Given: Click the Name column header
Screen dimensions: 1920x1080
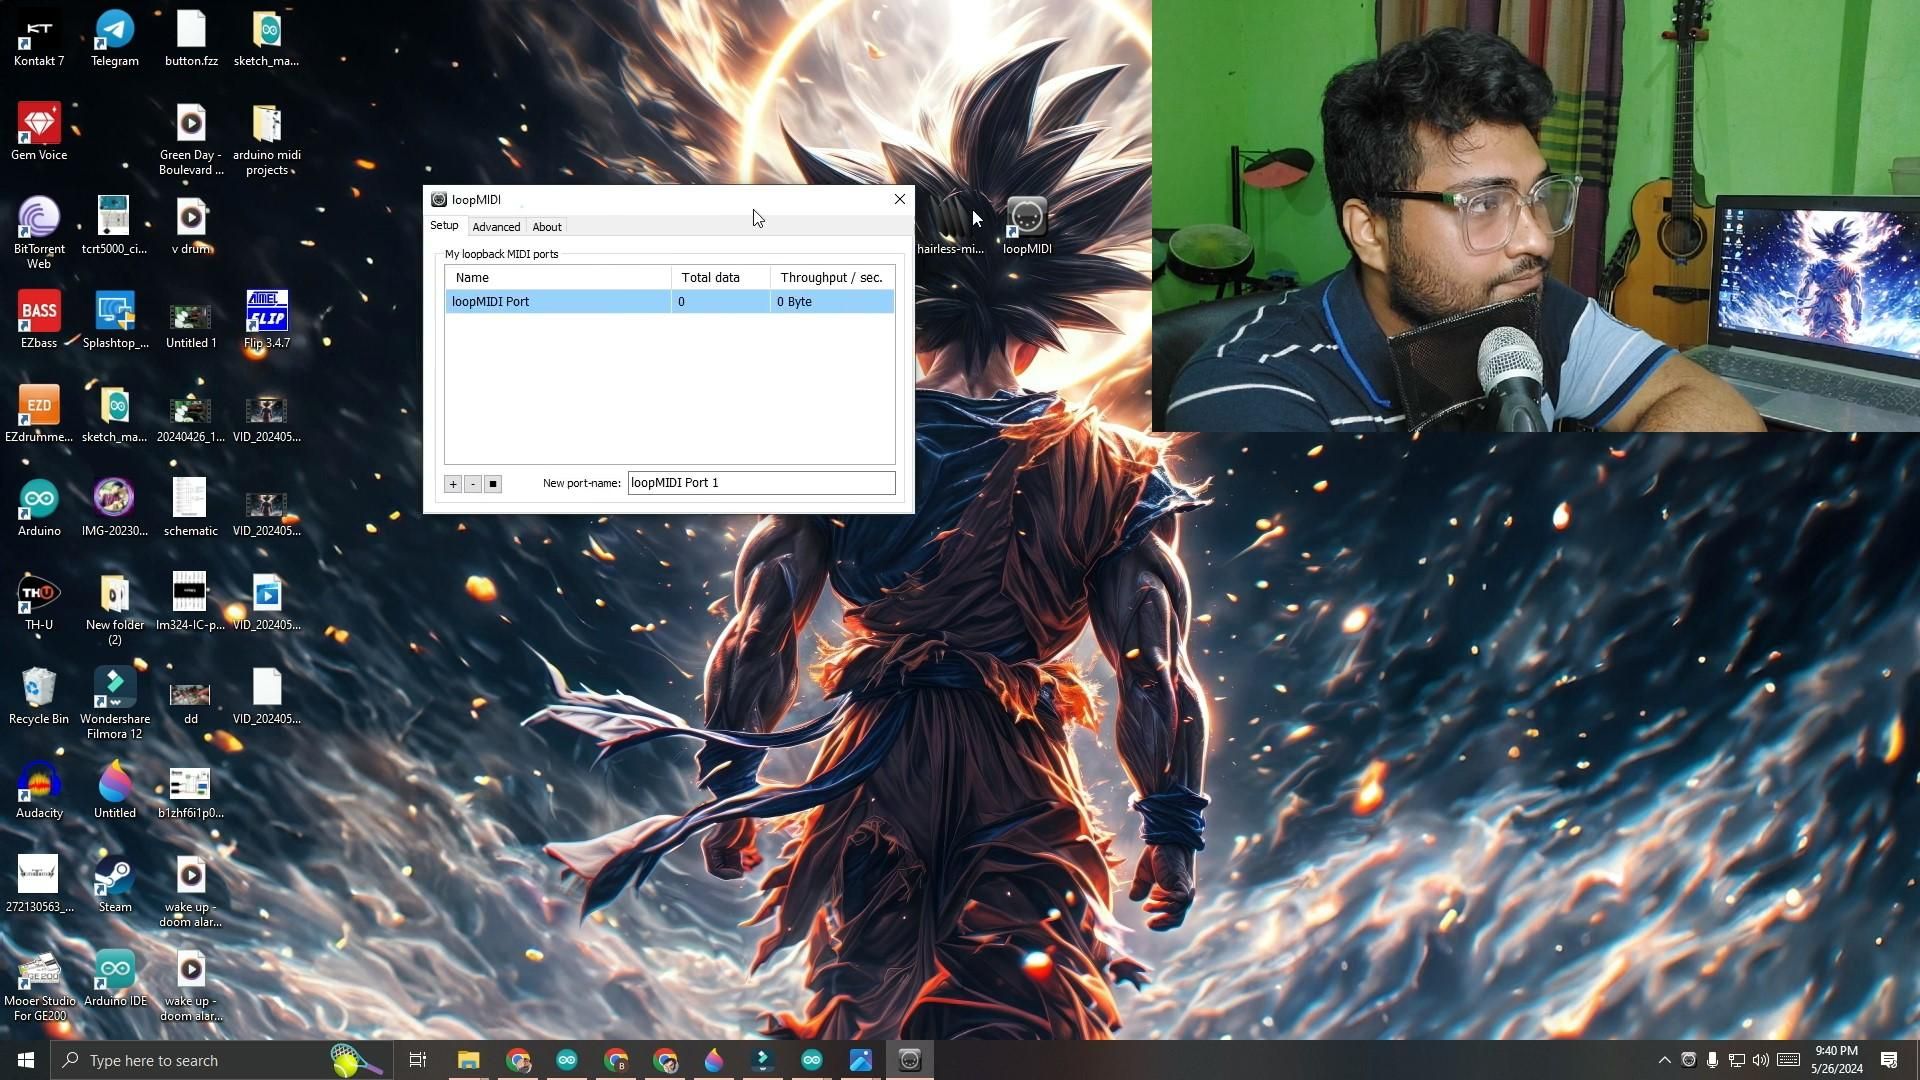Looking at the screenshot, I should tap(557, 278).
